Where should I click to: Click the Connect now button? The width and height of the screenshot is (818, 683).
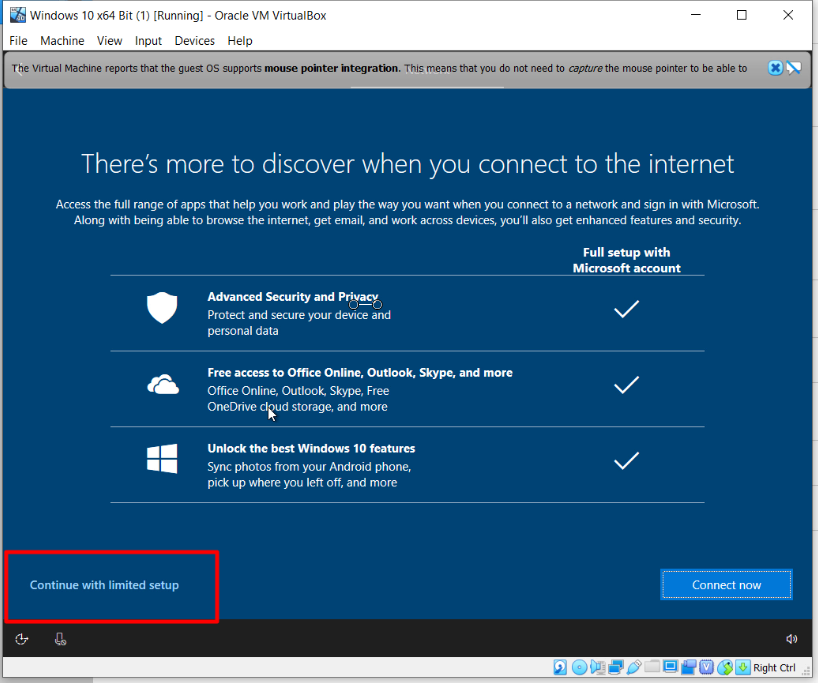pyautogui.click(x=726, y=585)
